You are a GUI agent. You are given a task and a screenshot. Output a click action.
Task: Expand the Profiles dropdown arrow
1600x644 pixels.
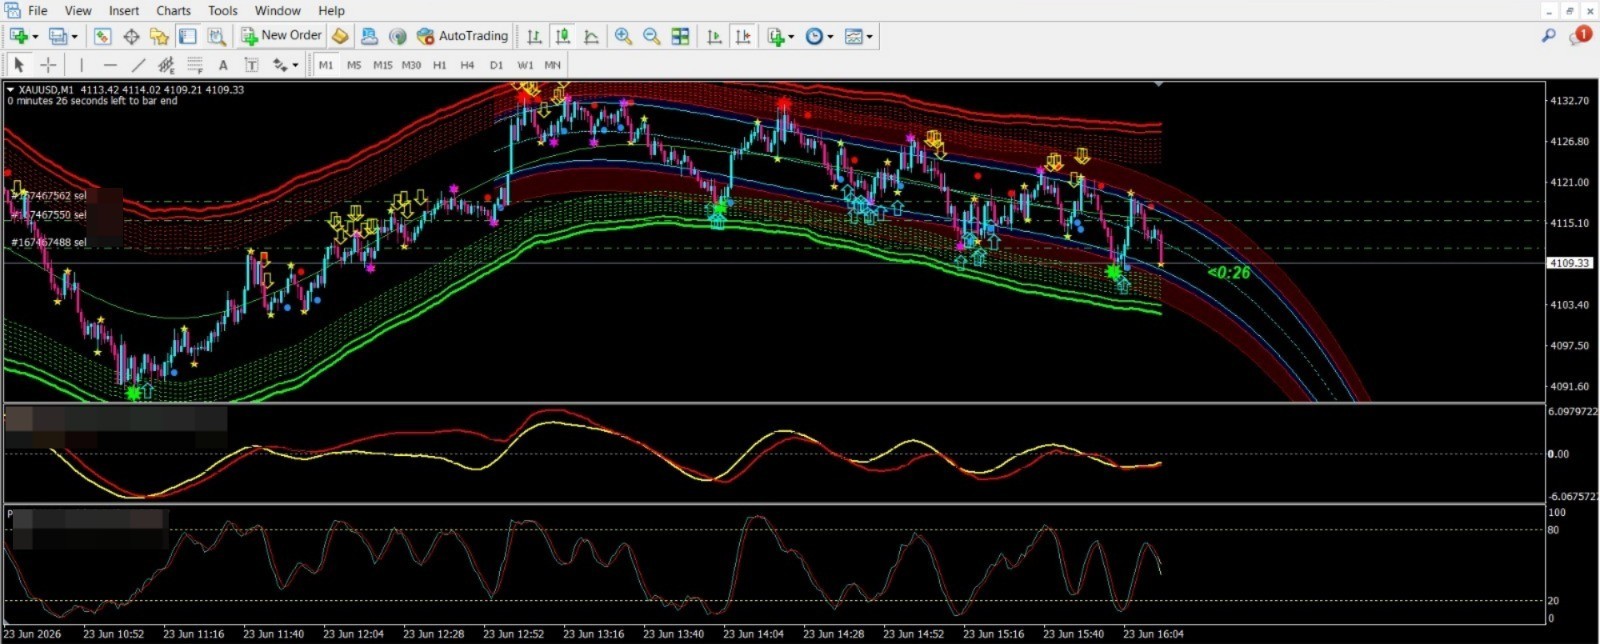tap(74, 37)
